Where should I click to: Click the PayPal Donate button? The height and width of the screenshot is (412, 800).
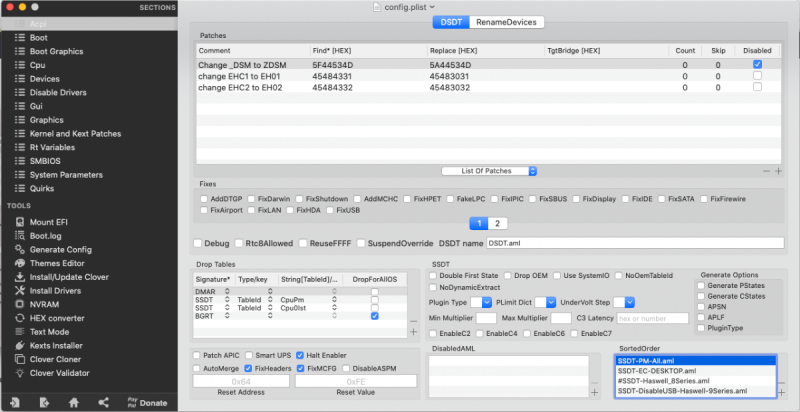[x=145, y=402]
